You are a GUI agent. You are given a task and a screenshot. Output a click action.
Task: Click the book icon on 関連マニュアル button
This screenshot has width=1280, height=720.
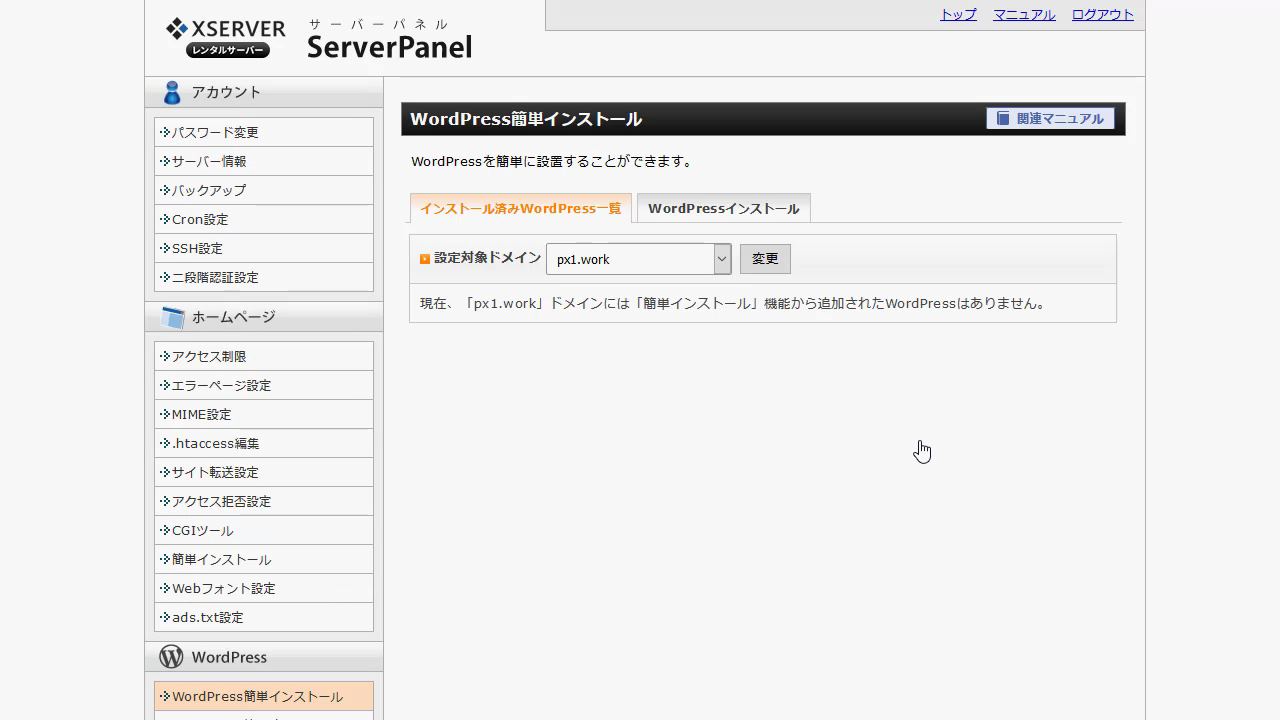(1003, 119)
